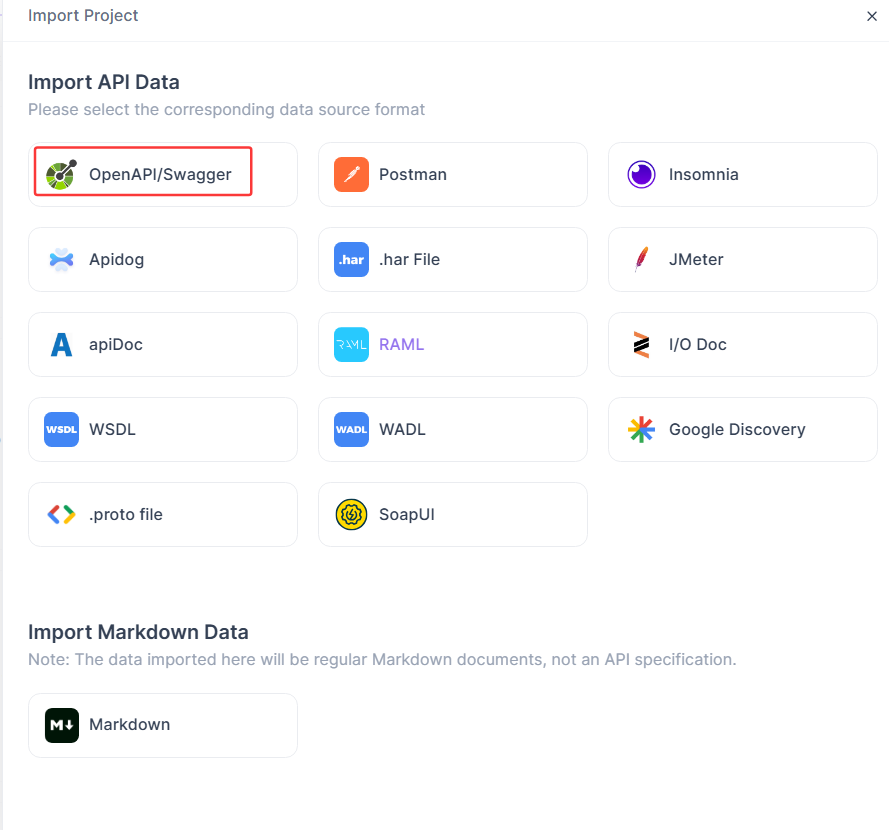
Task: Import a Markdown document
Action: point(163,725)
